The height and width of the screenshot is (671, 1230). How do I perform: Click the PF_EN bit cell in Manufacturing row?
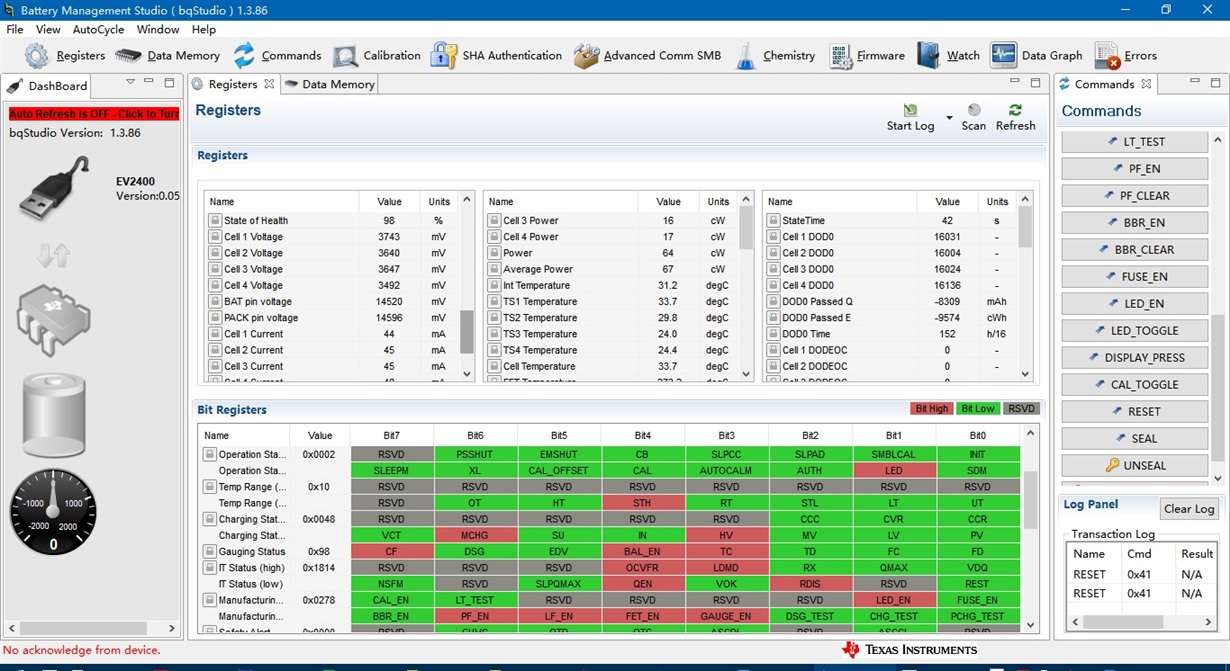[x=475, y=616]
